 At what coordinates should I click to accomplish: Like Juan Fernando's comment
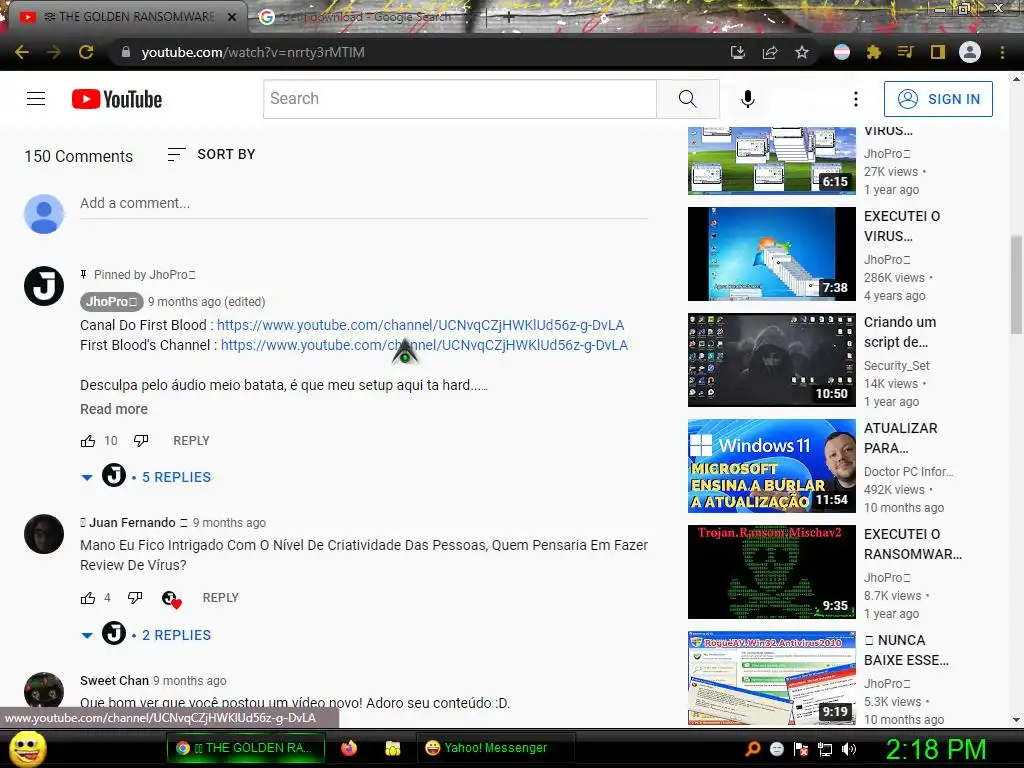point(88,598)
